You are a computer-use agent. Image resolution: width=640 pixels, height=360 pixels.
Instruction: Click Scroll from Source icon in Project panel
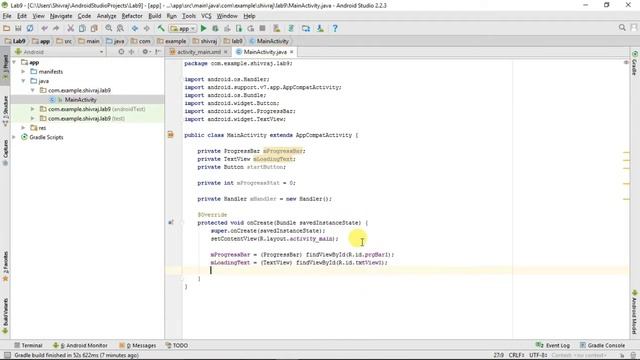point(121,52)
